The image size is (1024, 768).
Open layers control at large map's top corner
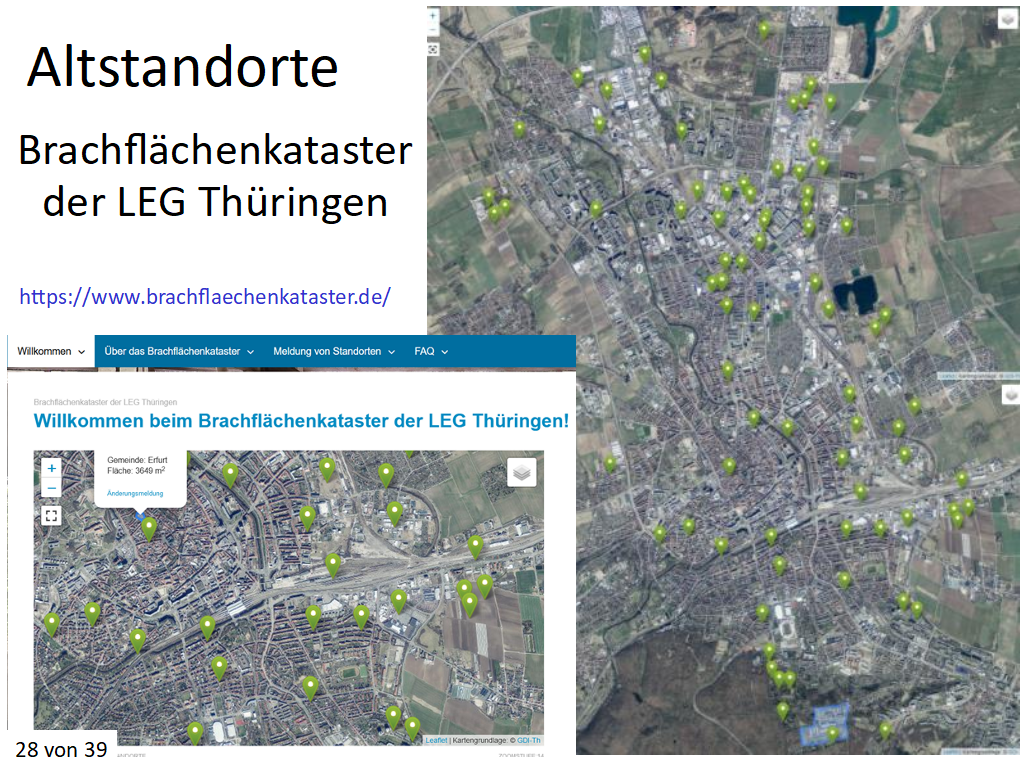[1008, 20]
